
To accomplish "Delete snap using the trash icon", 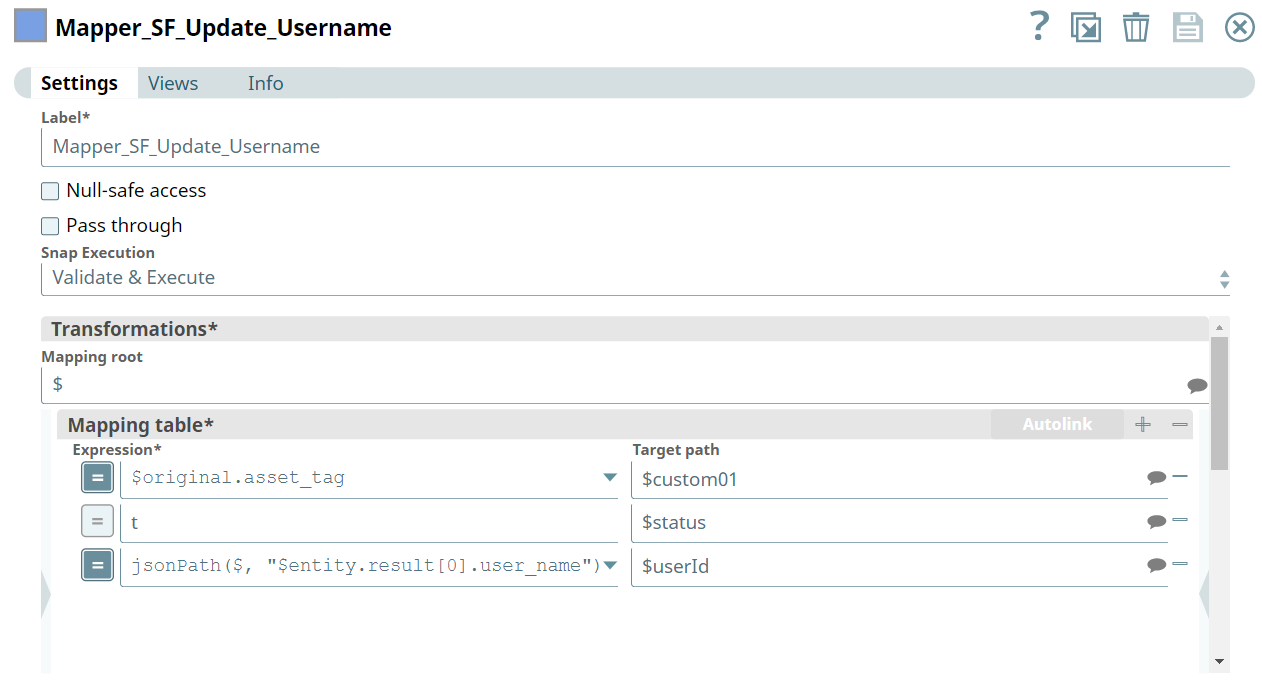I will [1136, 27].
